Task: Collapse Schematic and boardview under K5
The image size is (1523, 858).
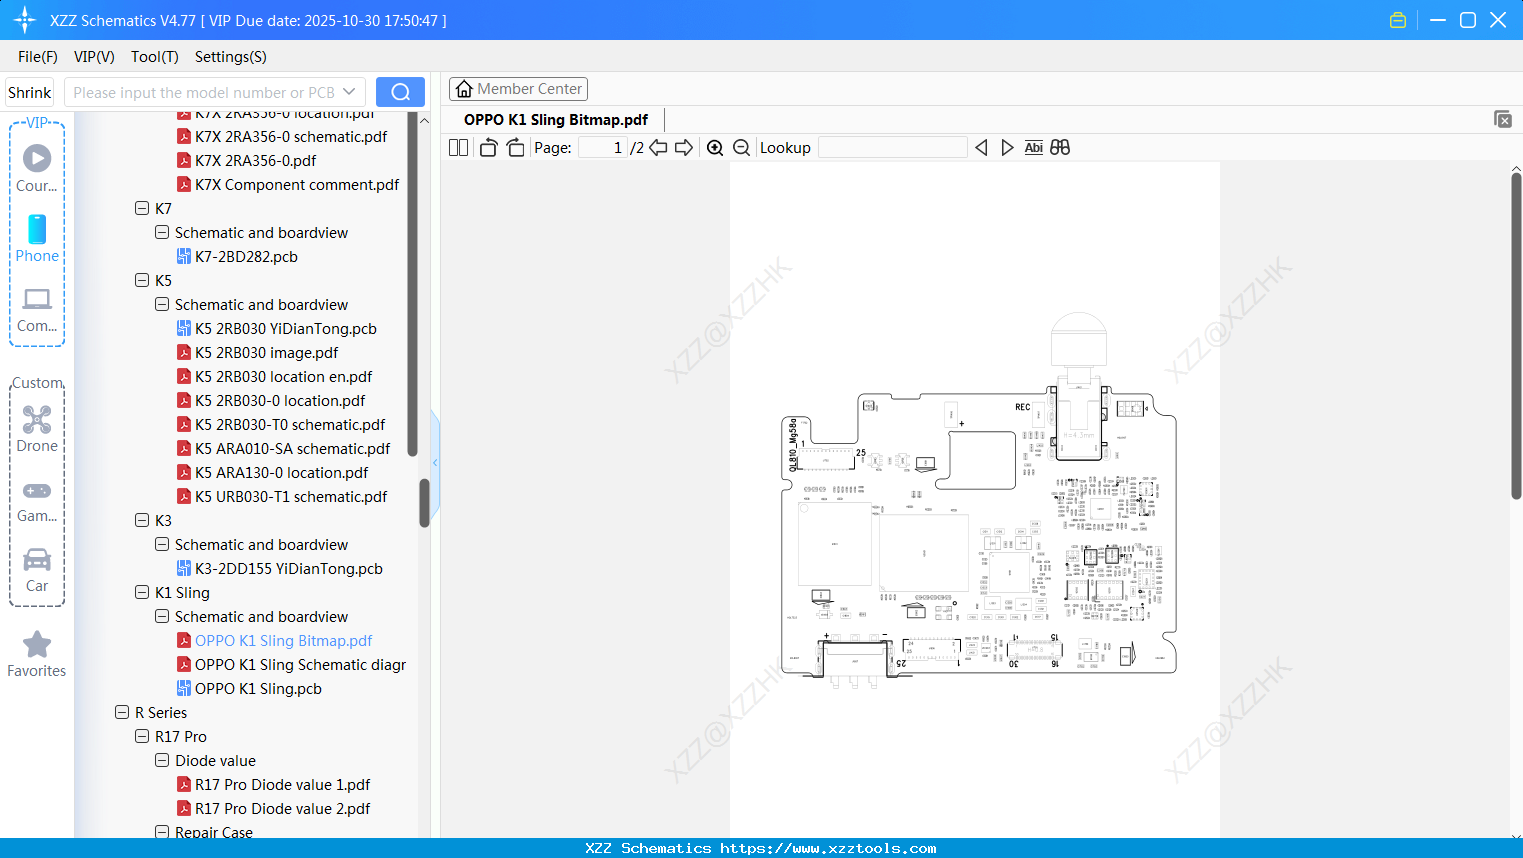Action: (x=162, y=304)
